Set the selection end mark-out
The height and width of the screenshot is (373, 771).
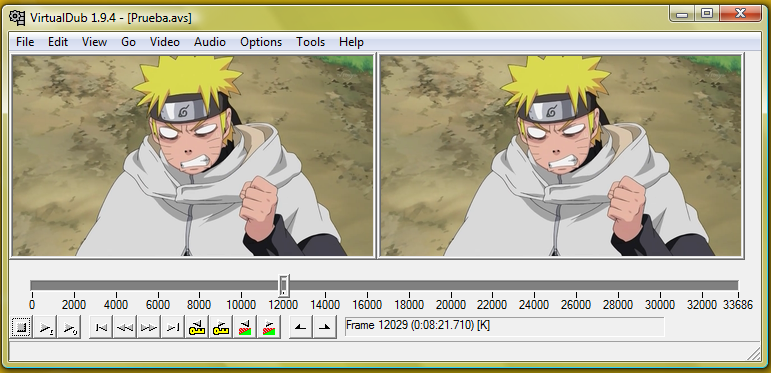coord(325,327)
